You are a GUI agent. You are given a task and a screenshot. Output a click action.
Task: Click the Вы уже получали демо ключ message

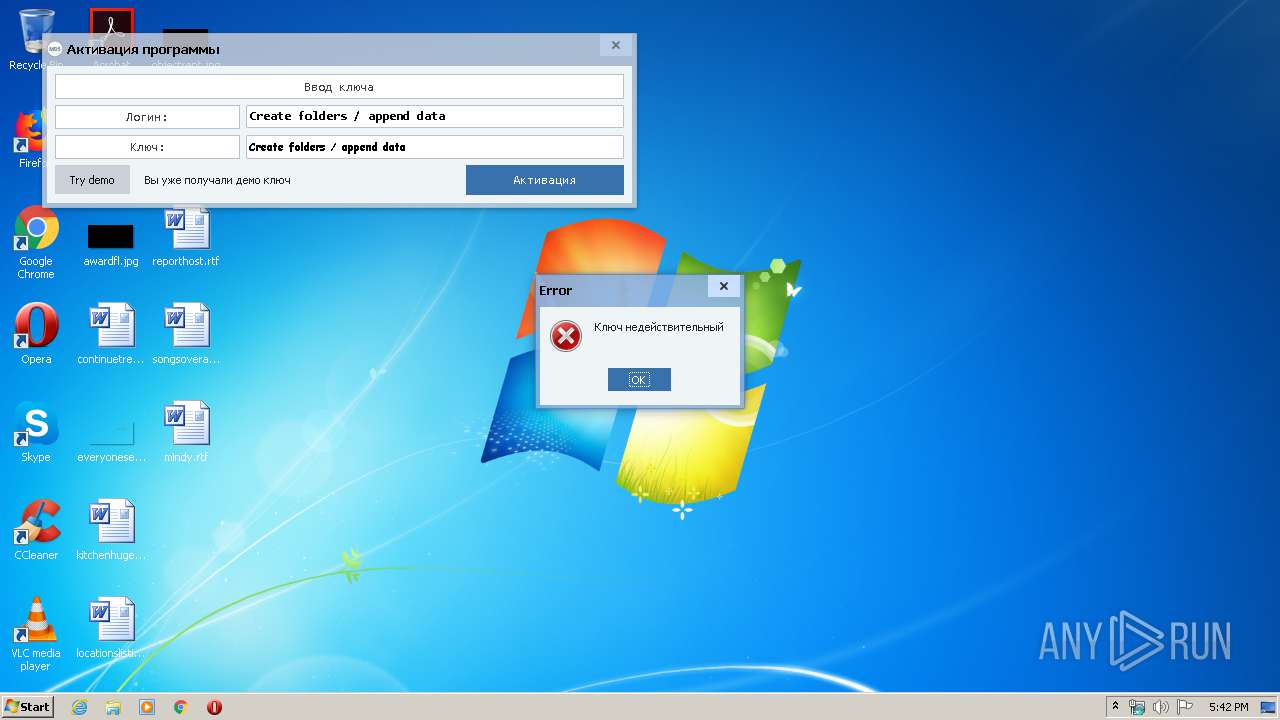(x=217, y=180)
